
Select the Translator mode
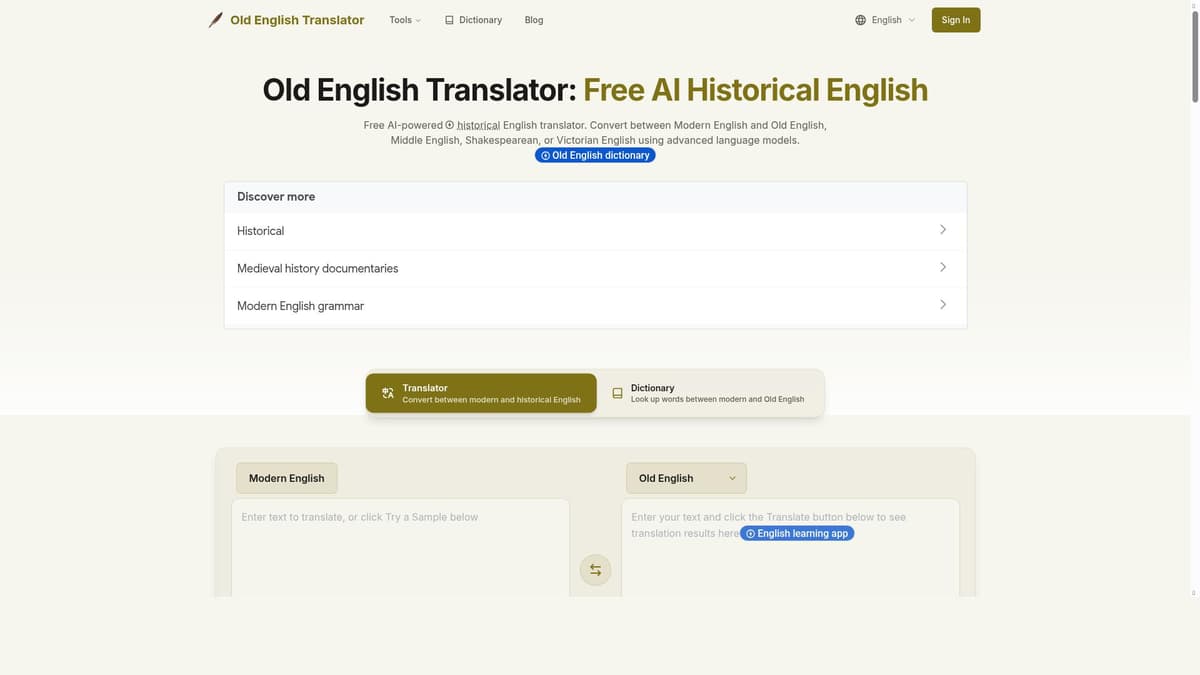(x=480, y=393)
